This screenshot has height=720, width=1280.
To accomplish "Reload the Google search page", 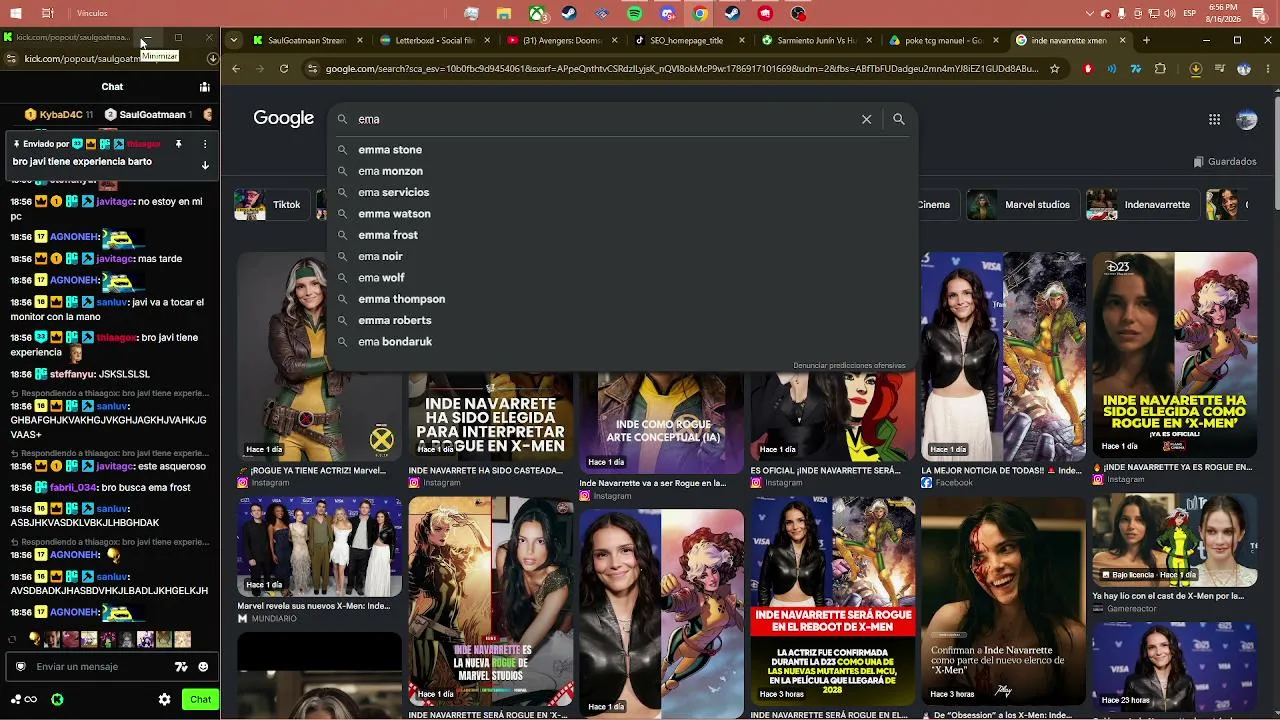I will tap(284, 69).
